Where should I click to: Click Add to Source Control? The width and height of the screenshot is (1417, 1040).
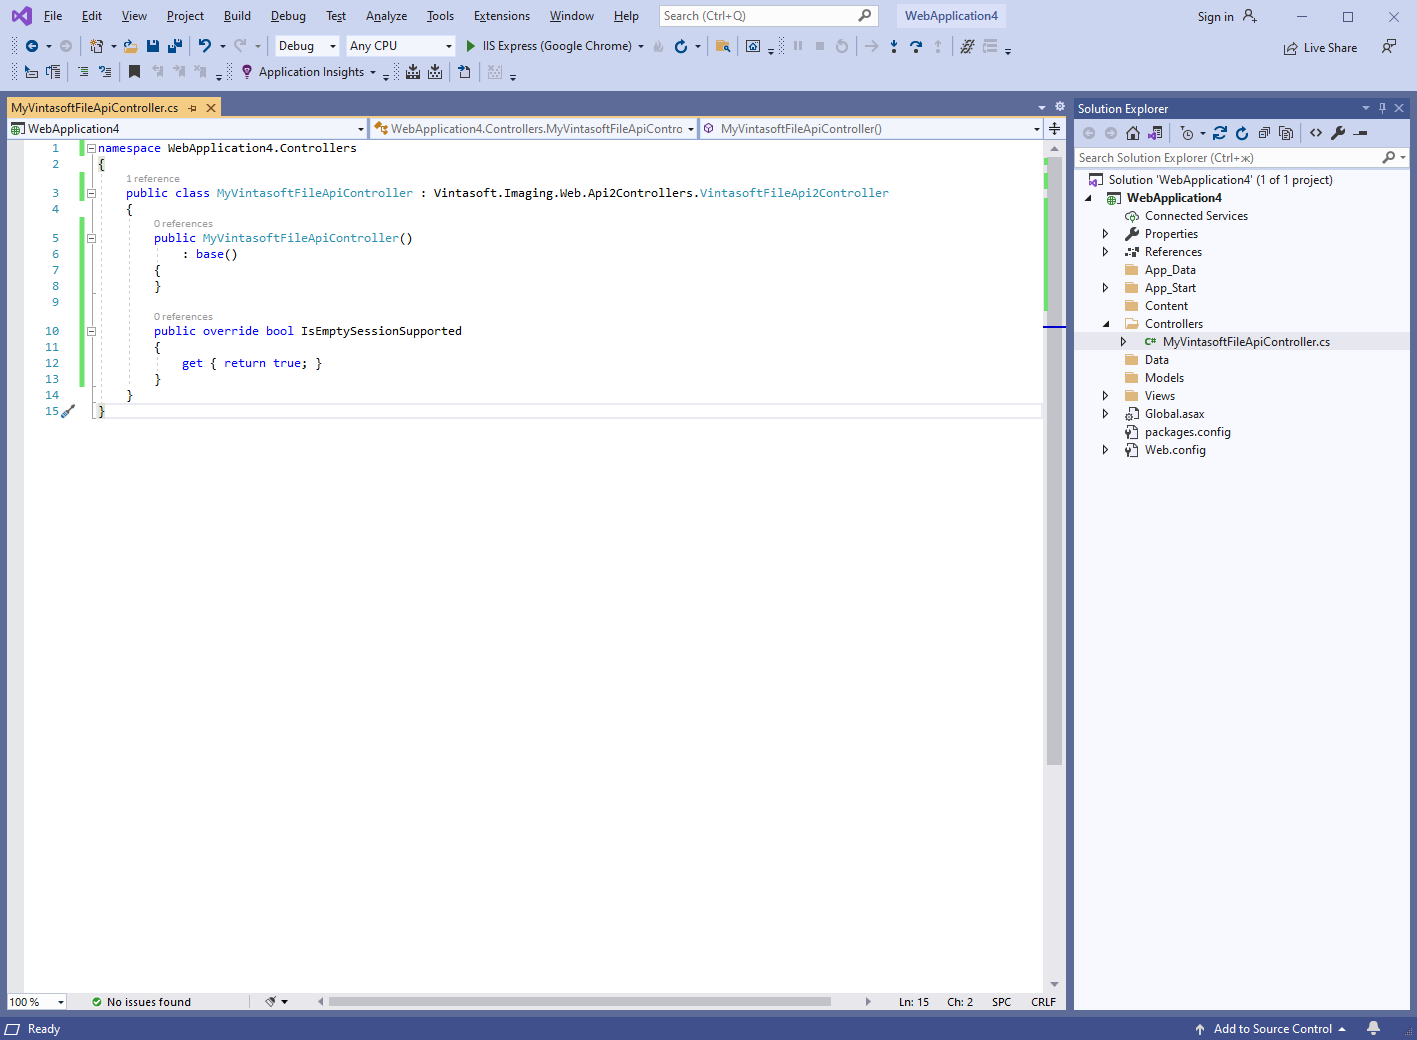pyautogui.click(x=1272, y=1029)
